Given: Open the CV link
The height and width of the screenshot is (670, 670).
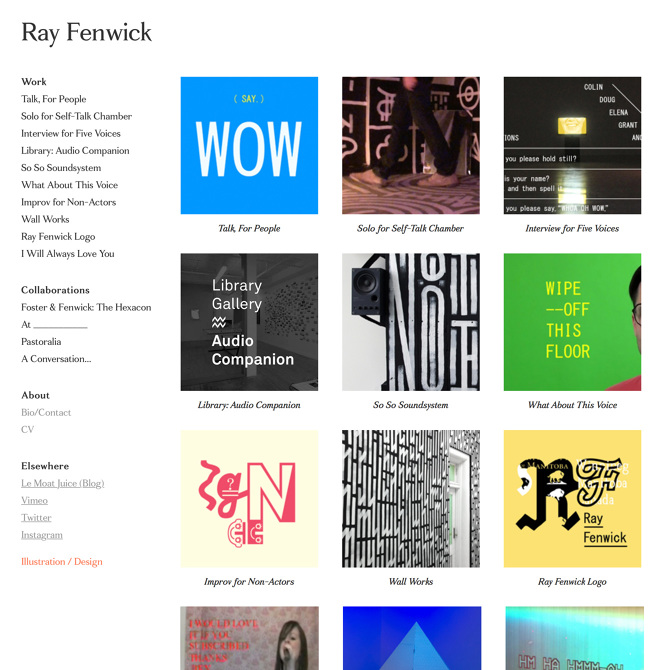Looking at the screenshot, I should 27,429.
